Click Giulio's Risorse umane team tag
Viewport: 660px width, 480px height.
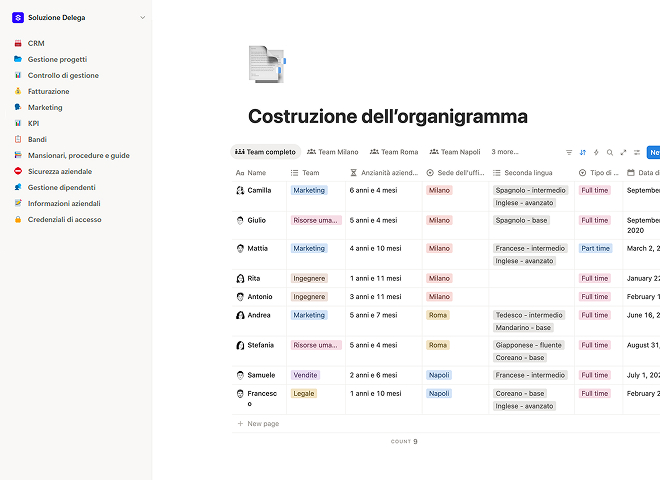(316, 220)
